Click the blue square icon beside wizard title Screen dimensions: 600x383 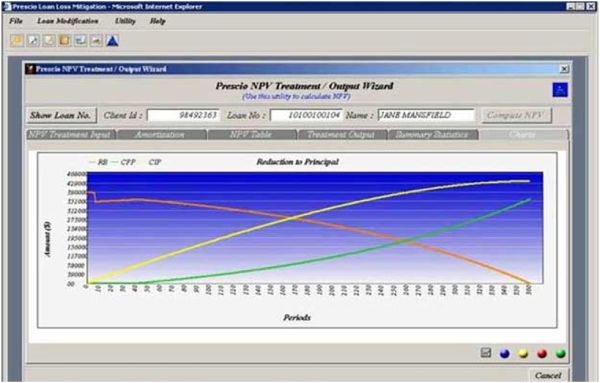(560, 90)
